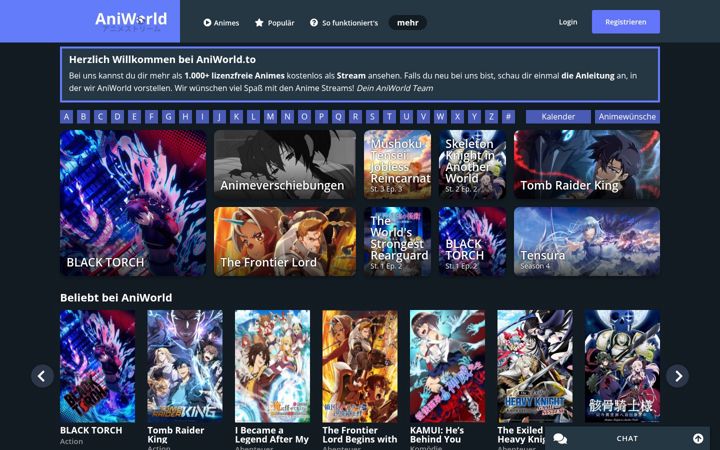Filter animes by letter E

pyautogui.click(x=135, y=117)
